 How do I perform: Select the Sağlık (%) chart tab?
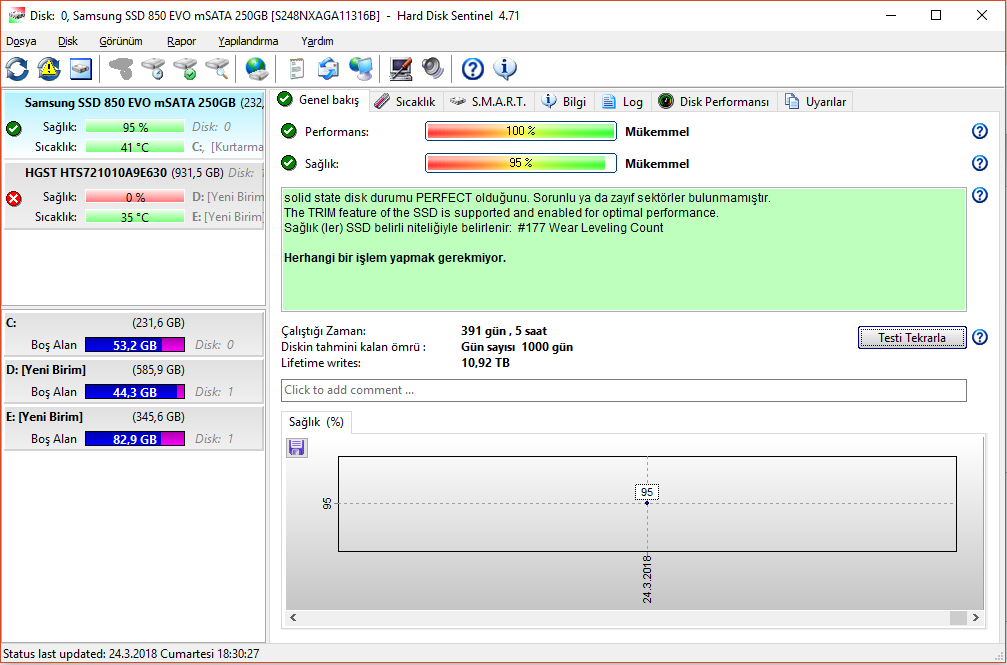(317, 422)
